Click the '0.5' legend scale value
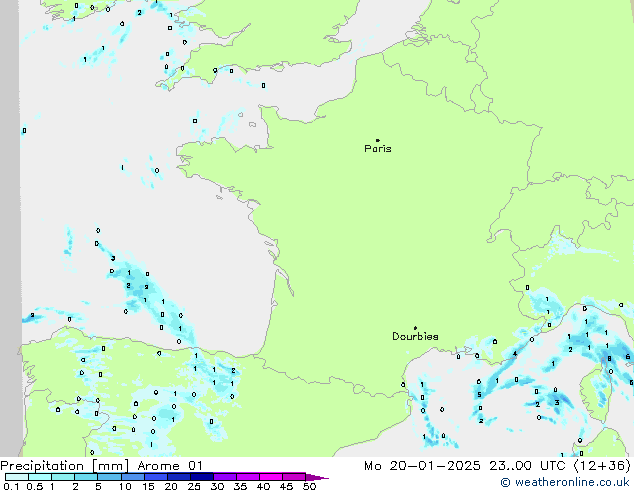This screenshot has height=490, width=634. pyautogui.click(x=35, y=486)
